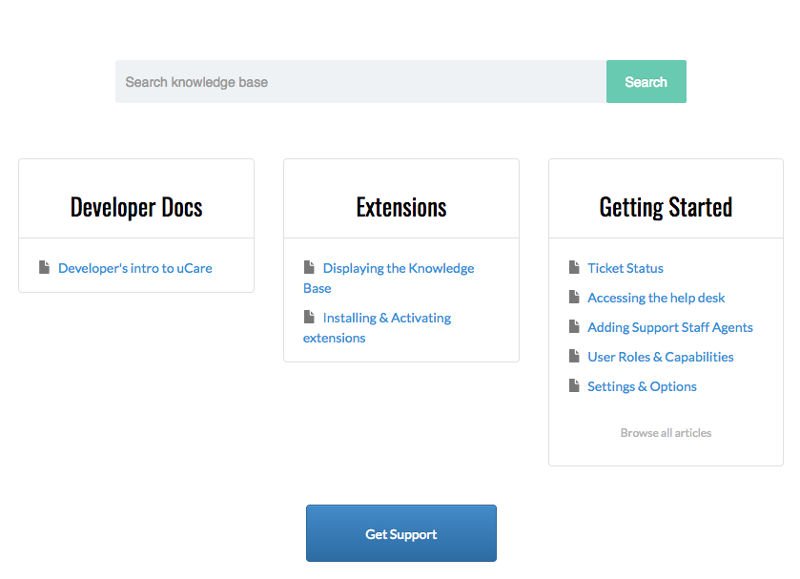Image resolution: width=800 pixels, height=579 pixels.
Task: Focus the Search knowledge base field
Action: point(360,82)
